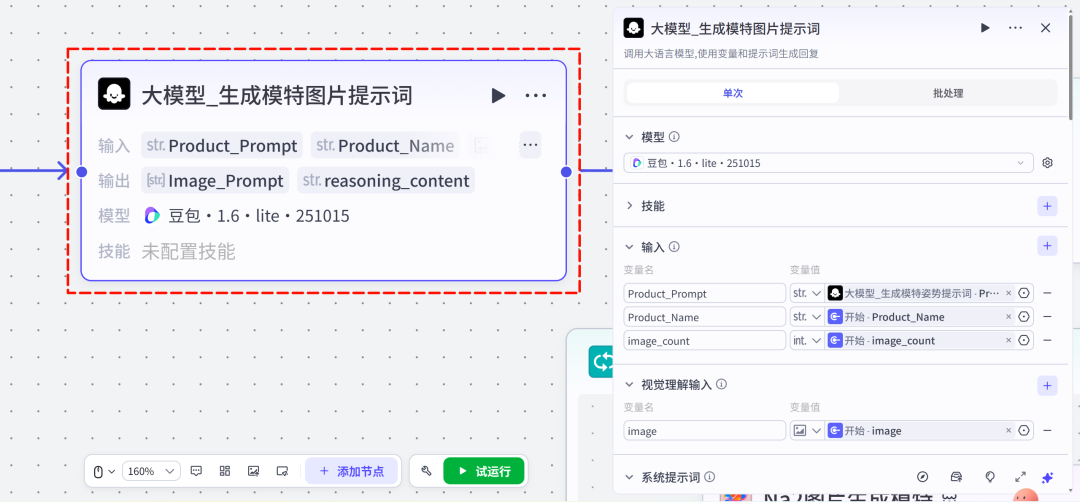View info tooltip for 视觉理解输入
The width and height of the screenshot is (1080, 502).
[722, 385]
